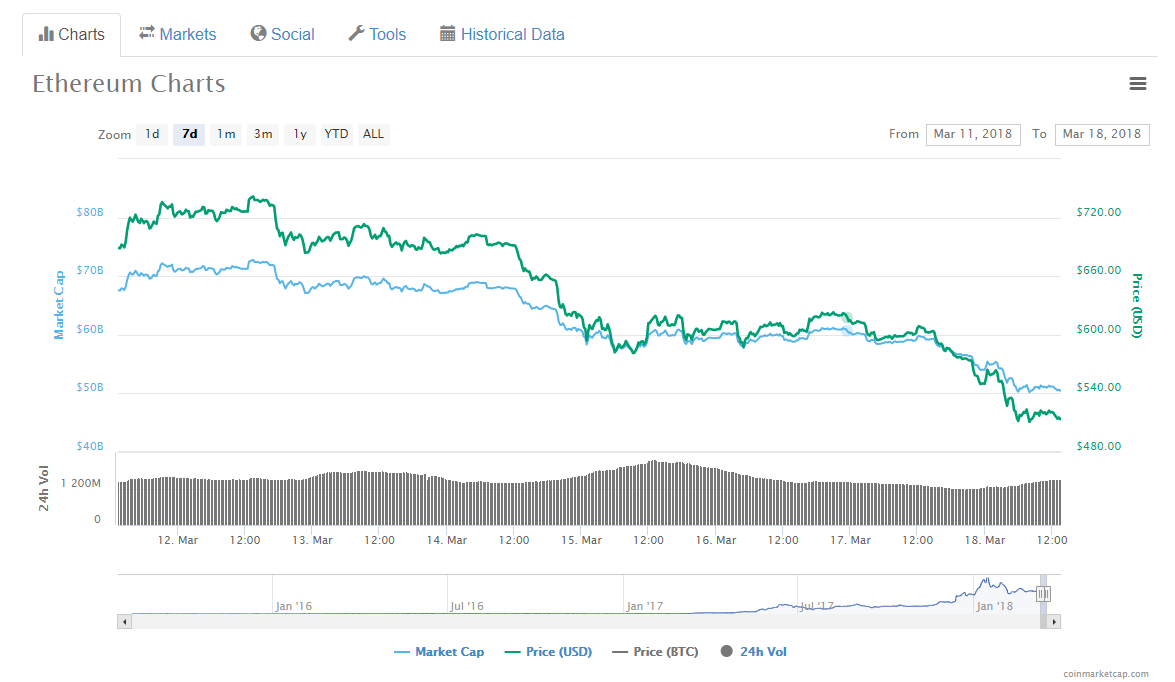Open the Charts tab
Viewport: 1175px width, 682px height.
(x=71, y=34)
